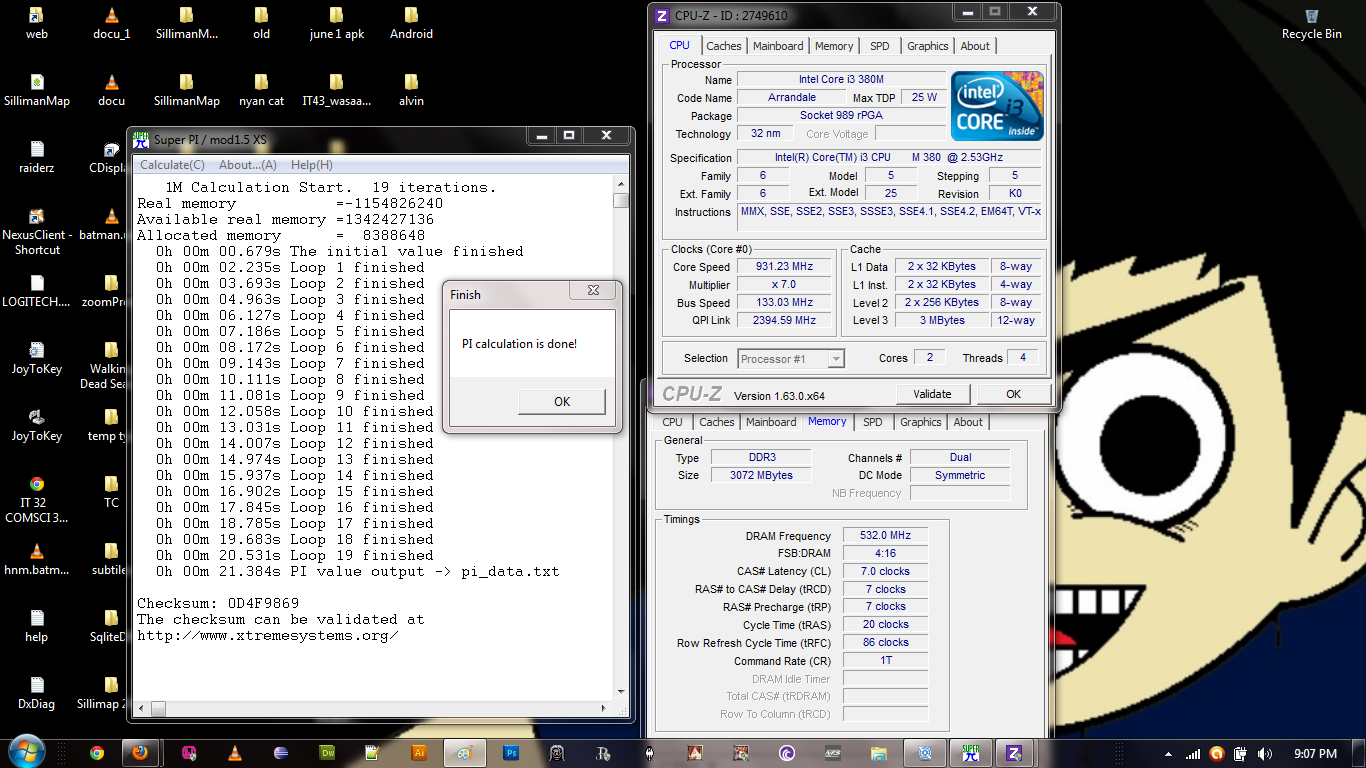Click the OK button in CPU-Z

1013,394
